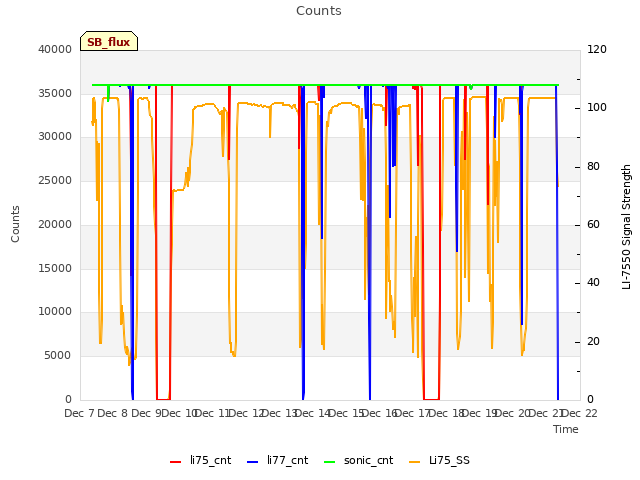Click the 10000 left axis tick label
640x480 pixels.
pos(55,312)
